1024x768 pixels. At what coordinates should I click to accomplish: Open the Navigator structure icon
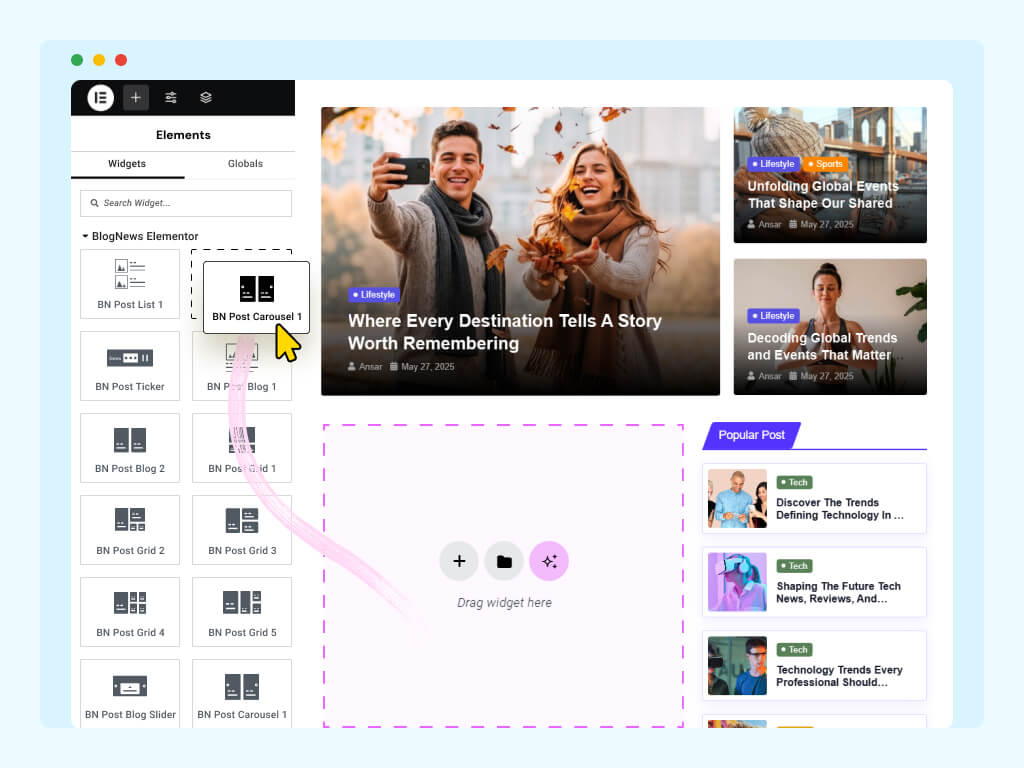(x=205, y=97)
